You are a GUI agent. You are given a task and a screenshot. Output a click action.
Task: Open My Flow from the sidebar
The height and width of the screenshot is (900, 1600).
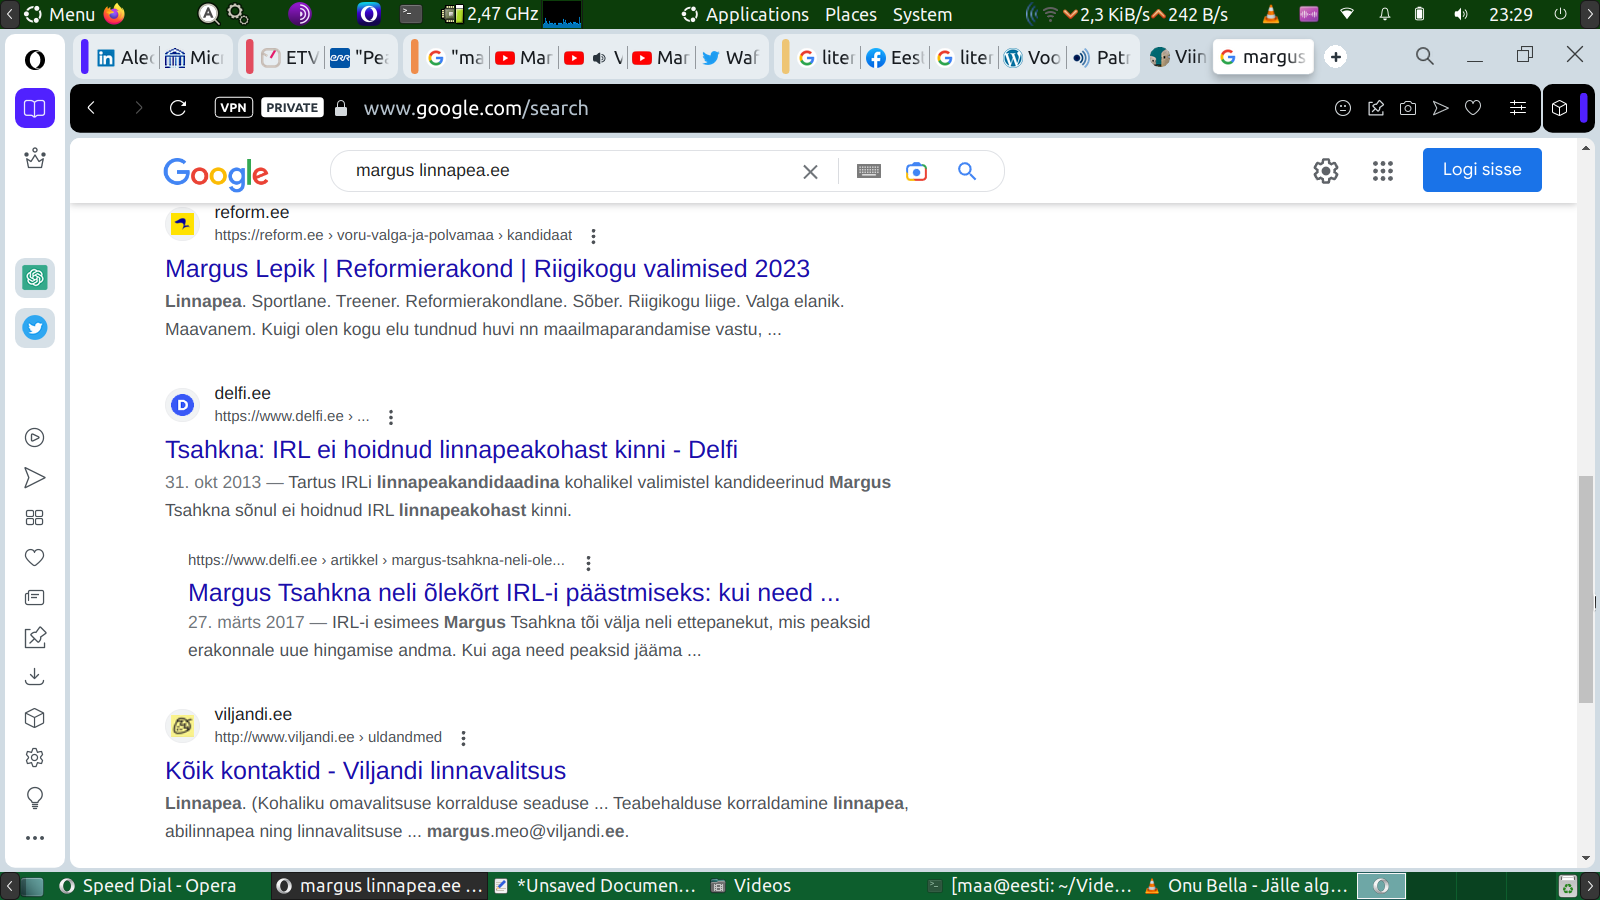(35, 477)
